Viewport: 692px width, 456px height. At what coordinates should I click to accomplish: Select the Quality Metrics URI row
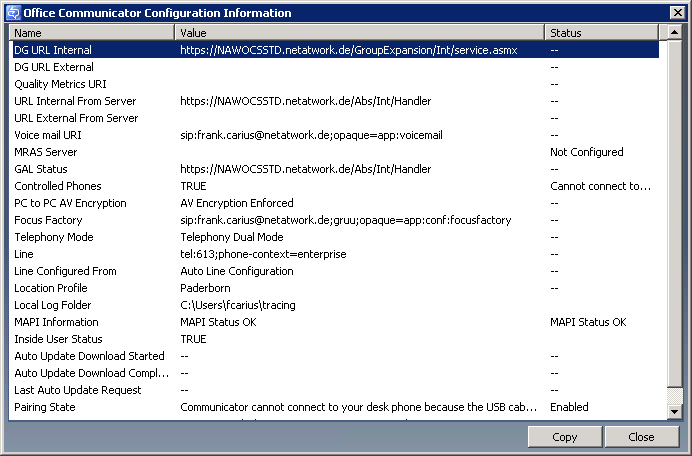[x=334, y=84]
